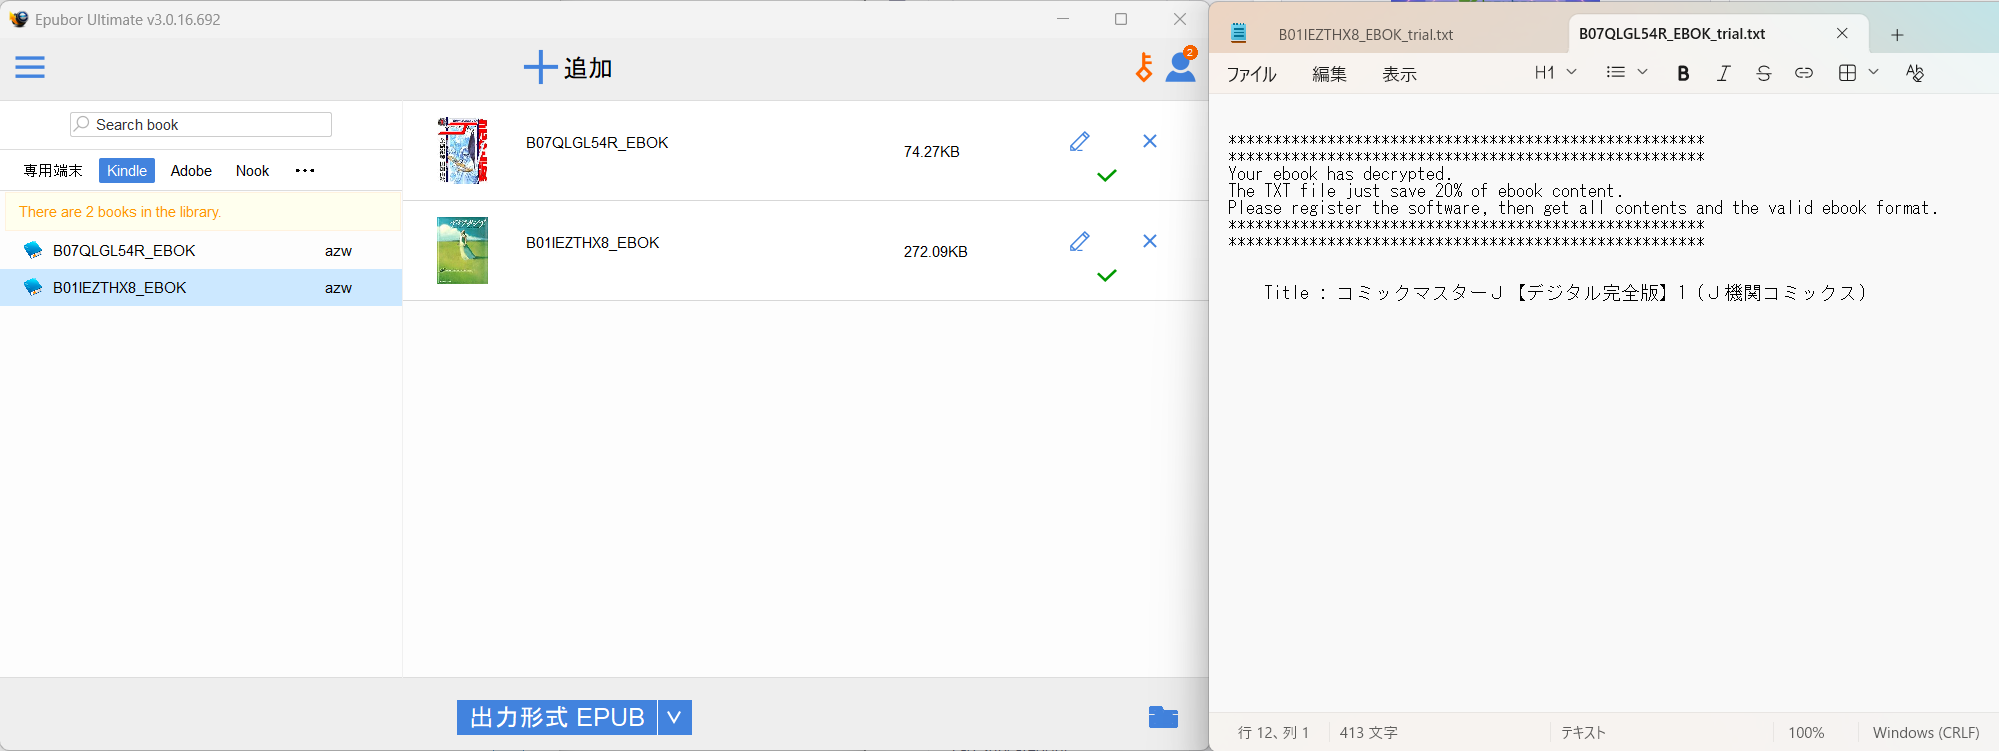Click the 272.09KB file size
Viewport: 1999px width, 751px height.
[x=935, y=252]
